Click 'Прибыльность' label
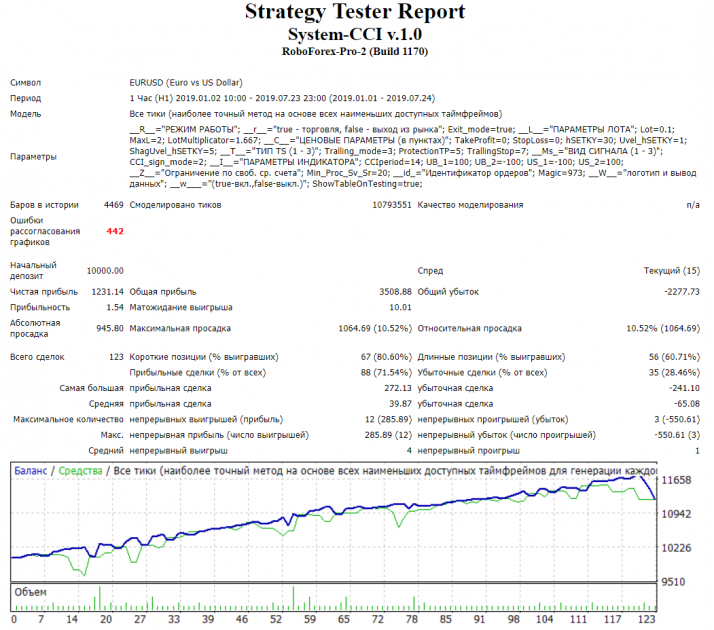This screenshot has width=714, height=630. coord(40,307)
